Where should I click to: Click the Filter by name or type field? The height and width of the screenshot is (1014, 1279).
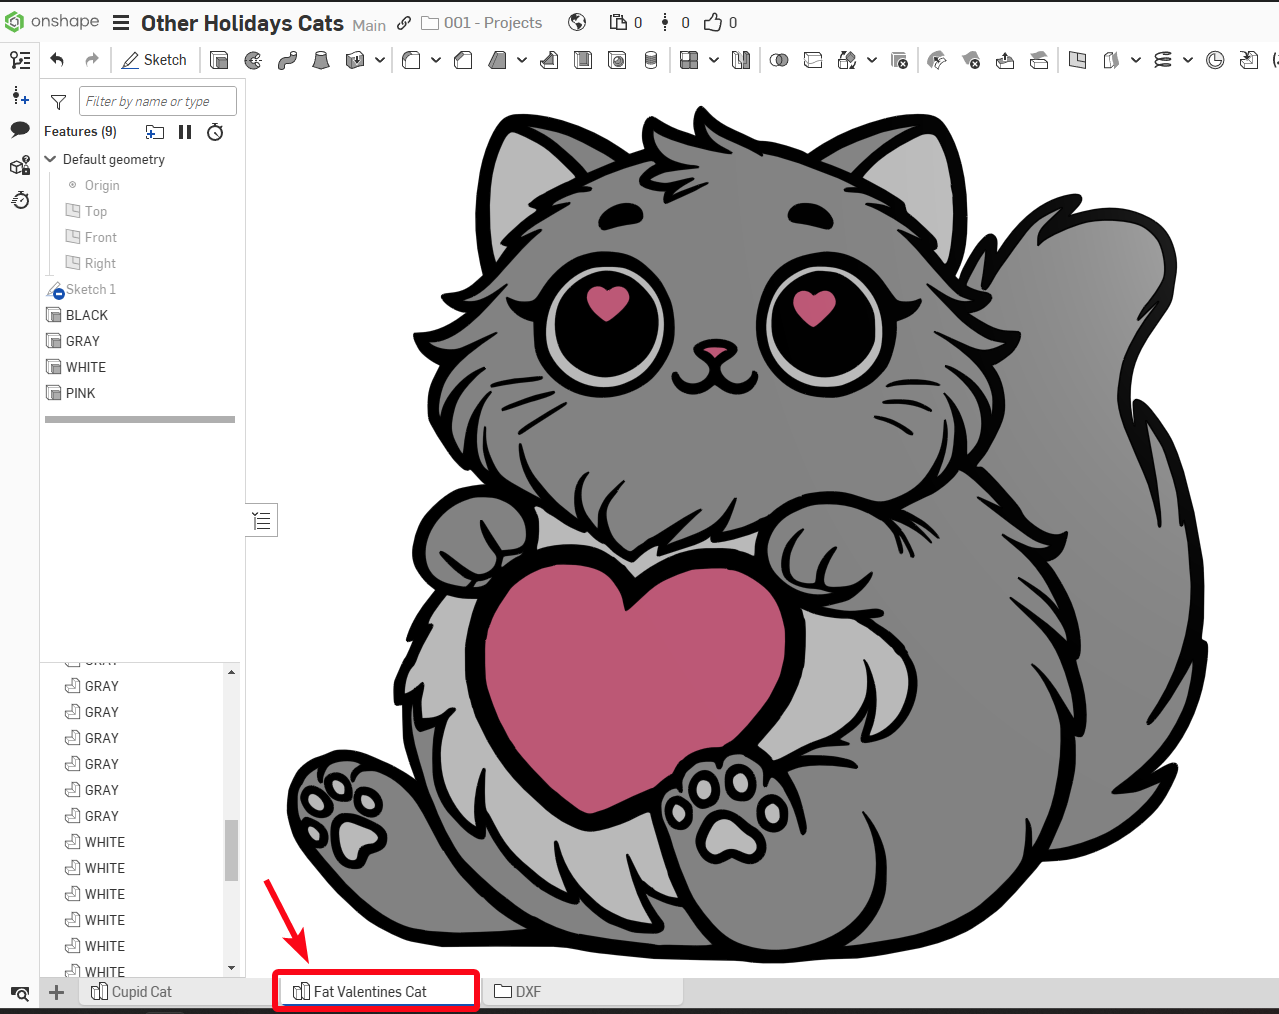coord(158,101)
